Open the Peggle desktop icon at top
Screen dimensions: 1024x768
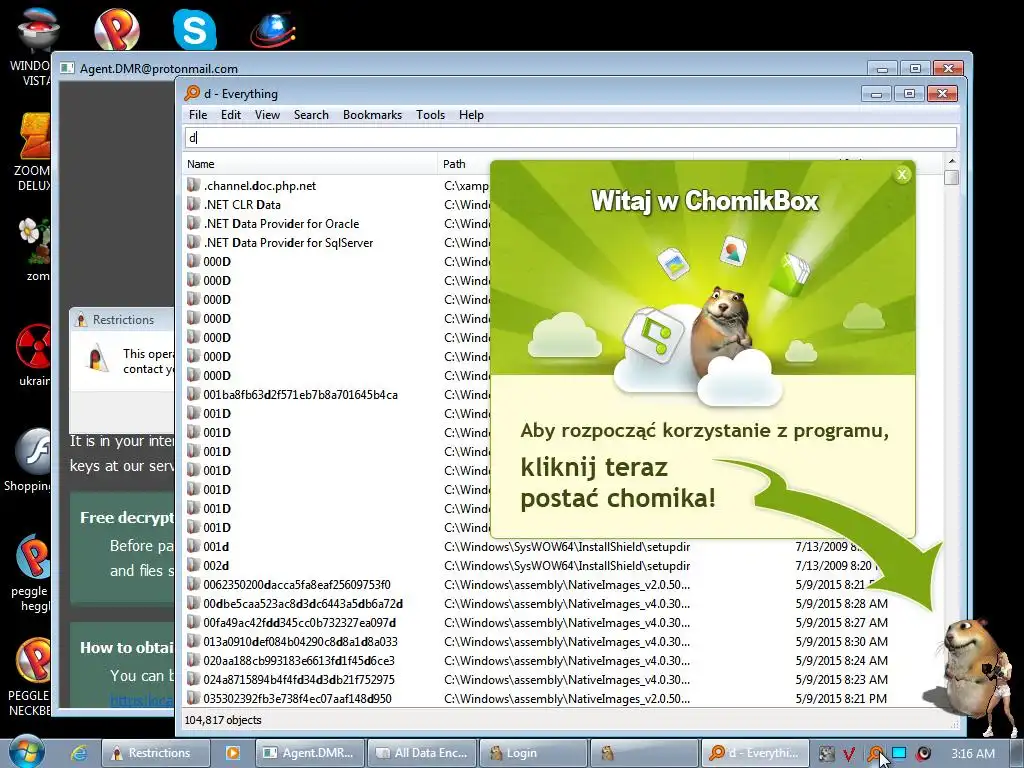click(116, 29)
